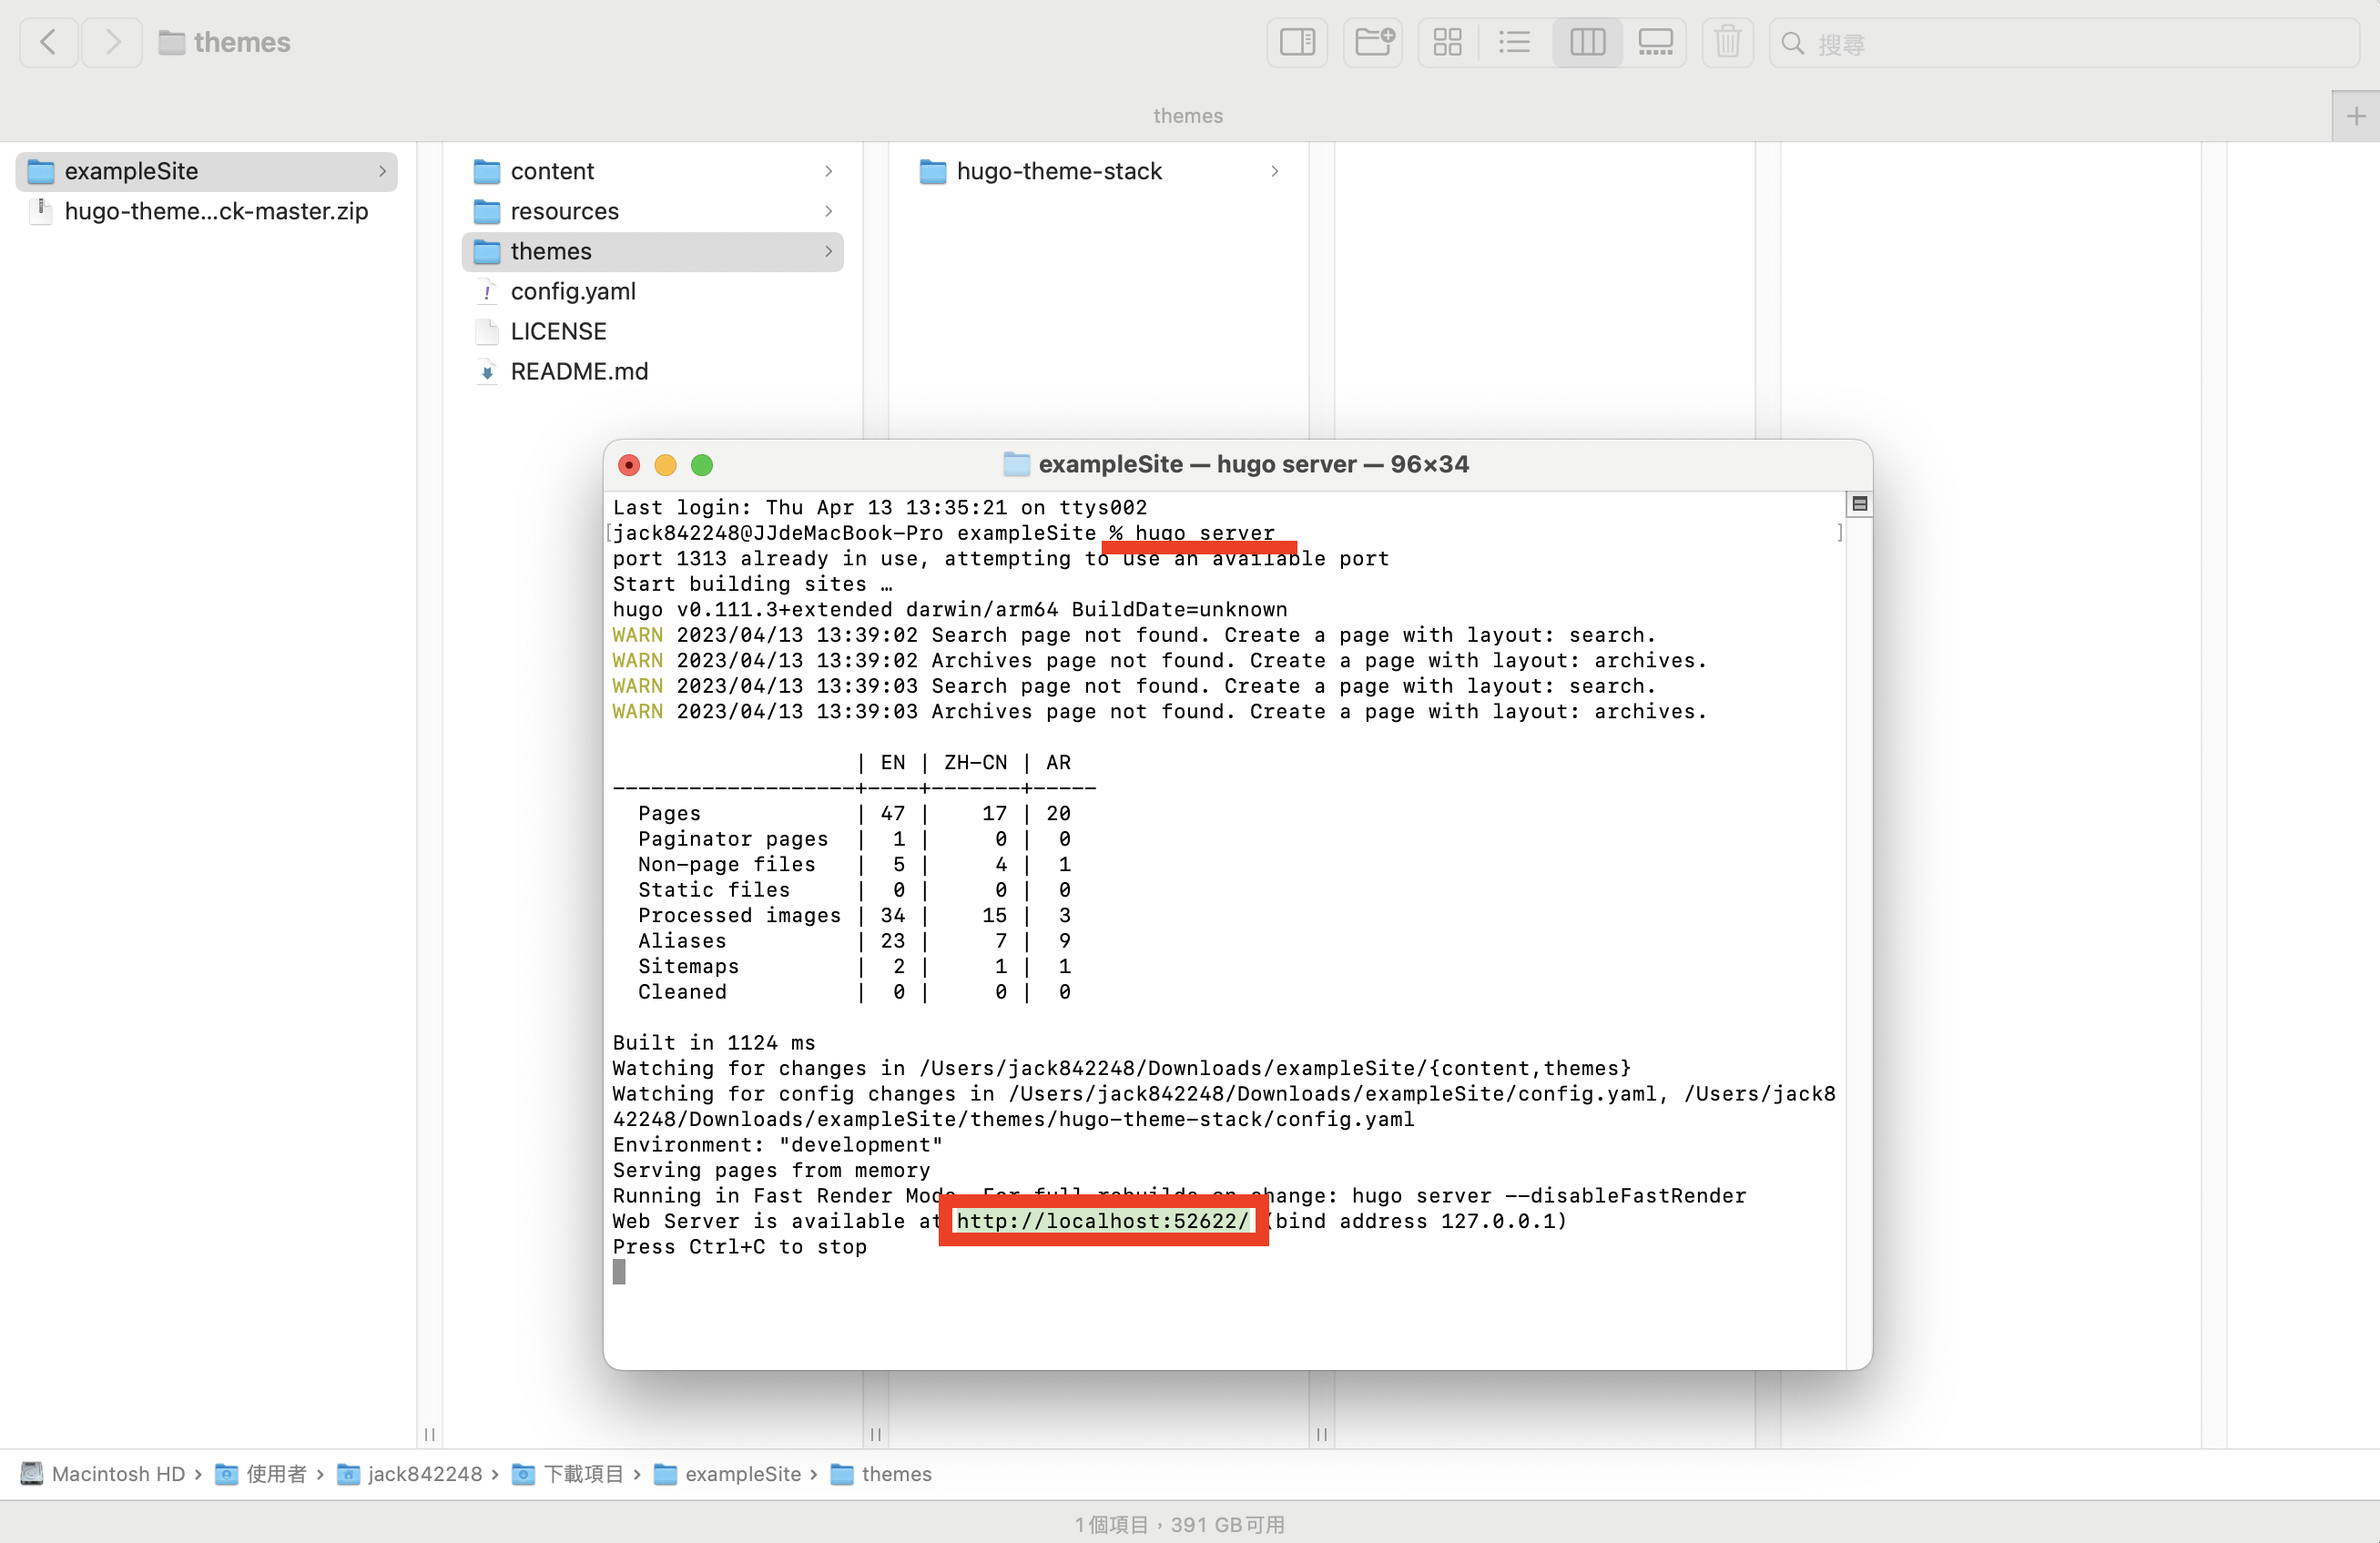Select the config.yaml file
This screenshot has height=1543, width=2380.
click(x=653, y=291)
